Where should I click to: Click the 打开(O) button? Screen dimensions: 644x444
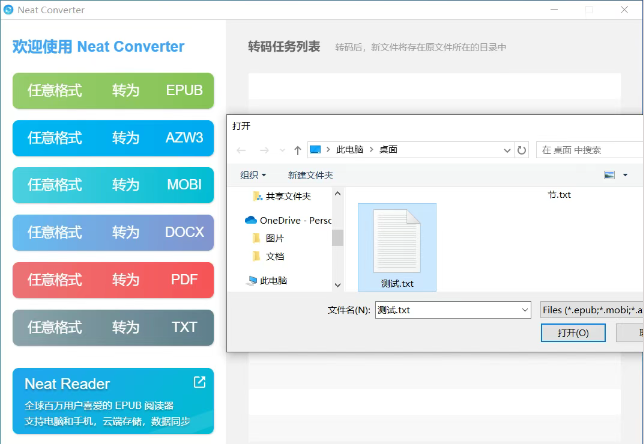[x=573, y=333]
